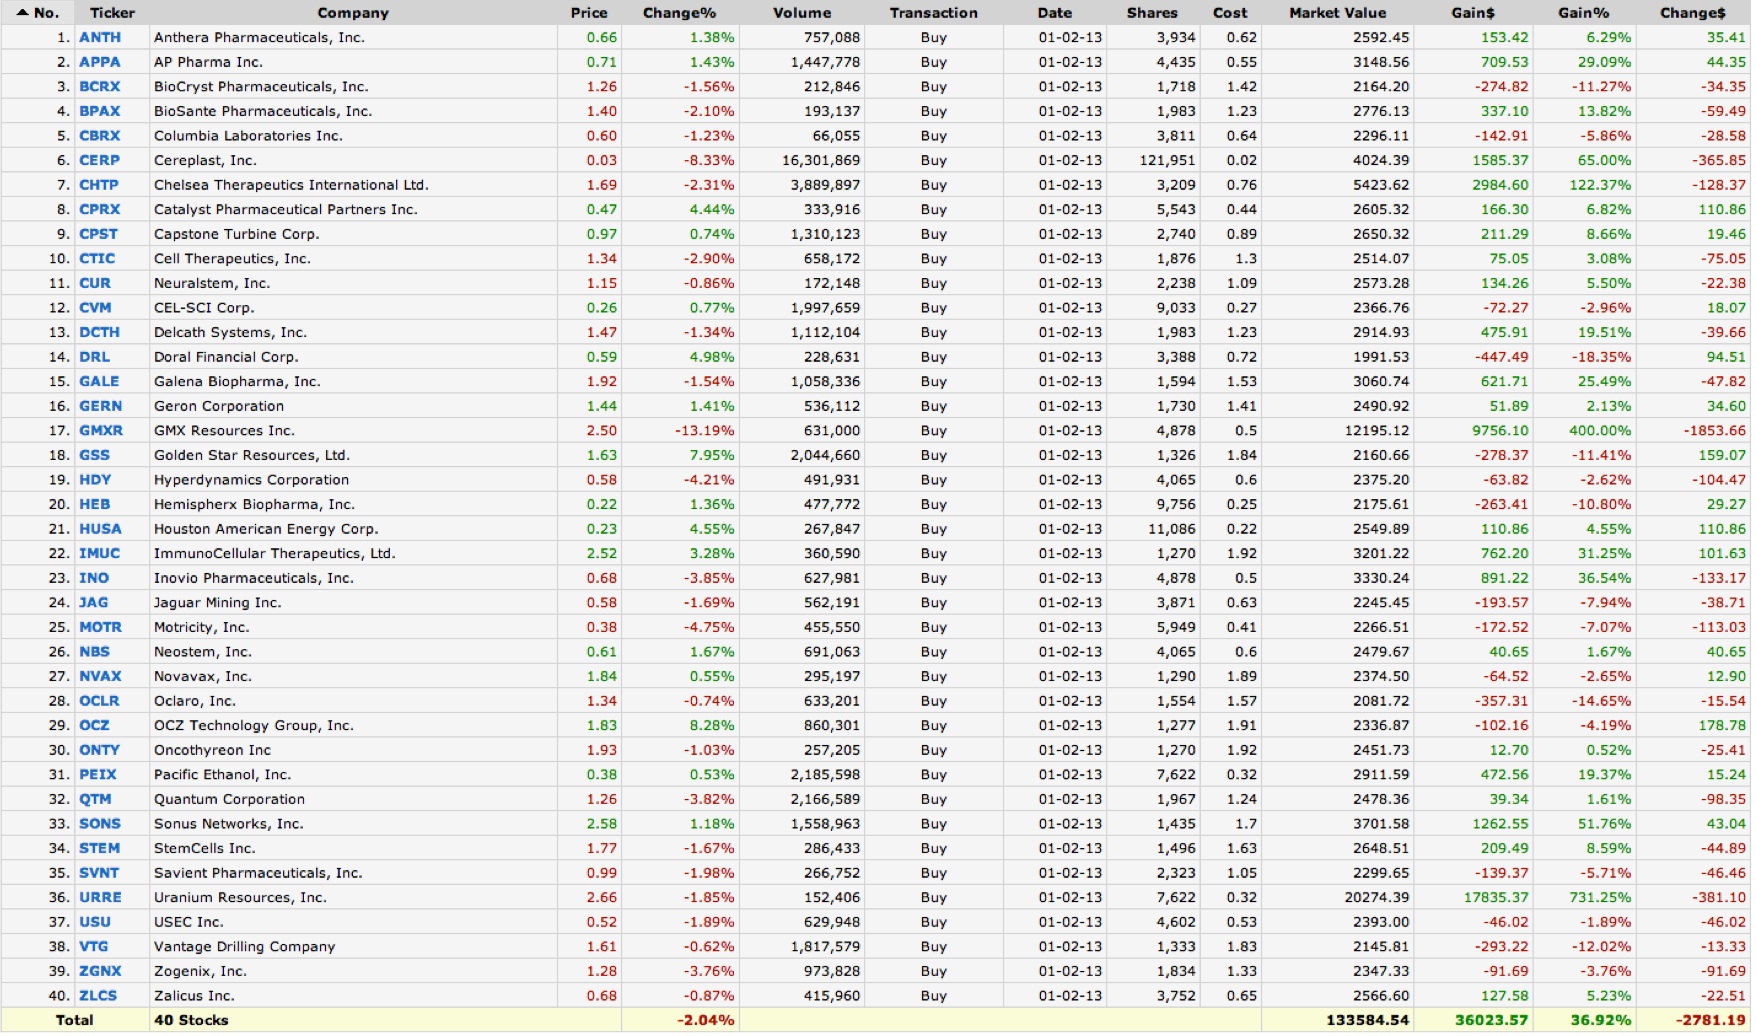Select the 01-02-13 date in ZLCS row
This screenshot has width=1756, height=1036.
(x=1070, y=996)
